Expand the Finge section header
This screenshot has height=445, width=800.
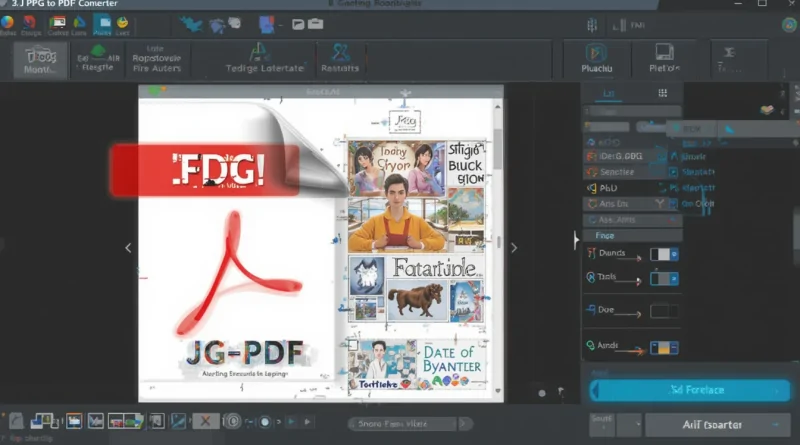[x=632, y=235]
